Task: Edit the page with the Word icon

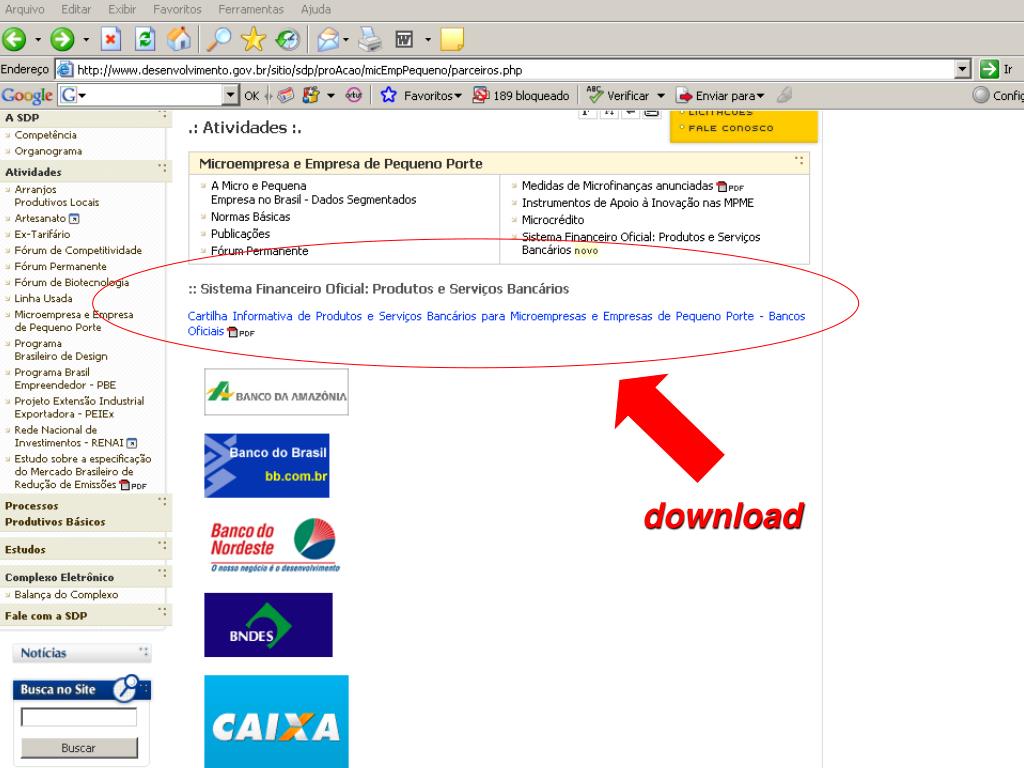Action: coord(405,40)
